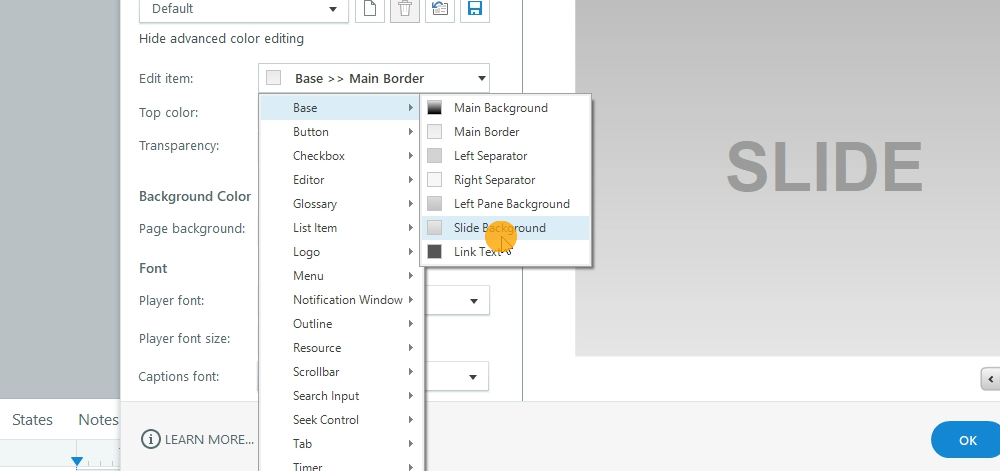
Task: Expand the Button submenu
Action: pos(340,132)
